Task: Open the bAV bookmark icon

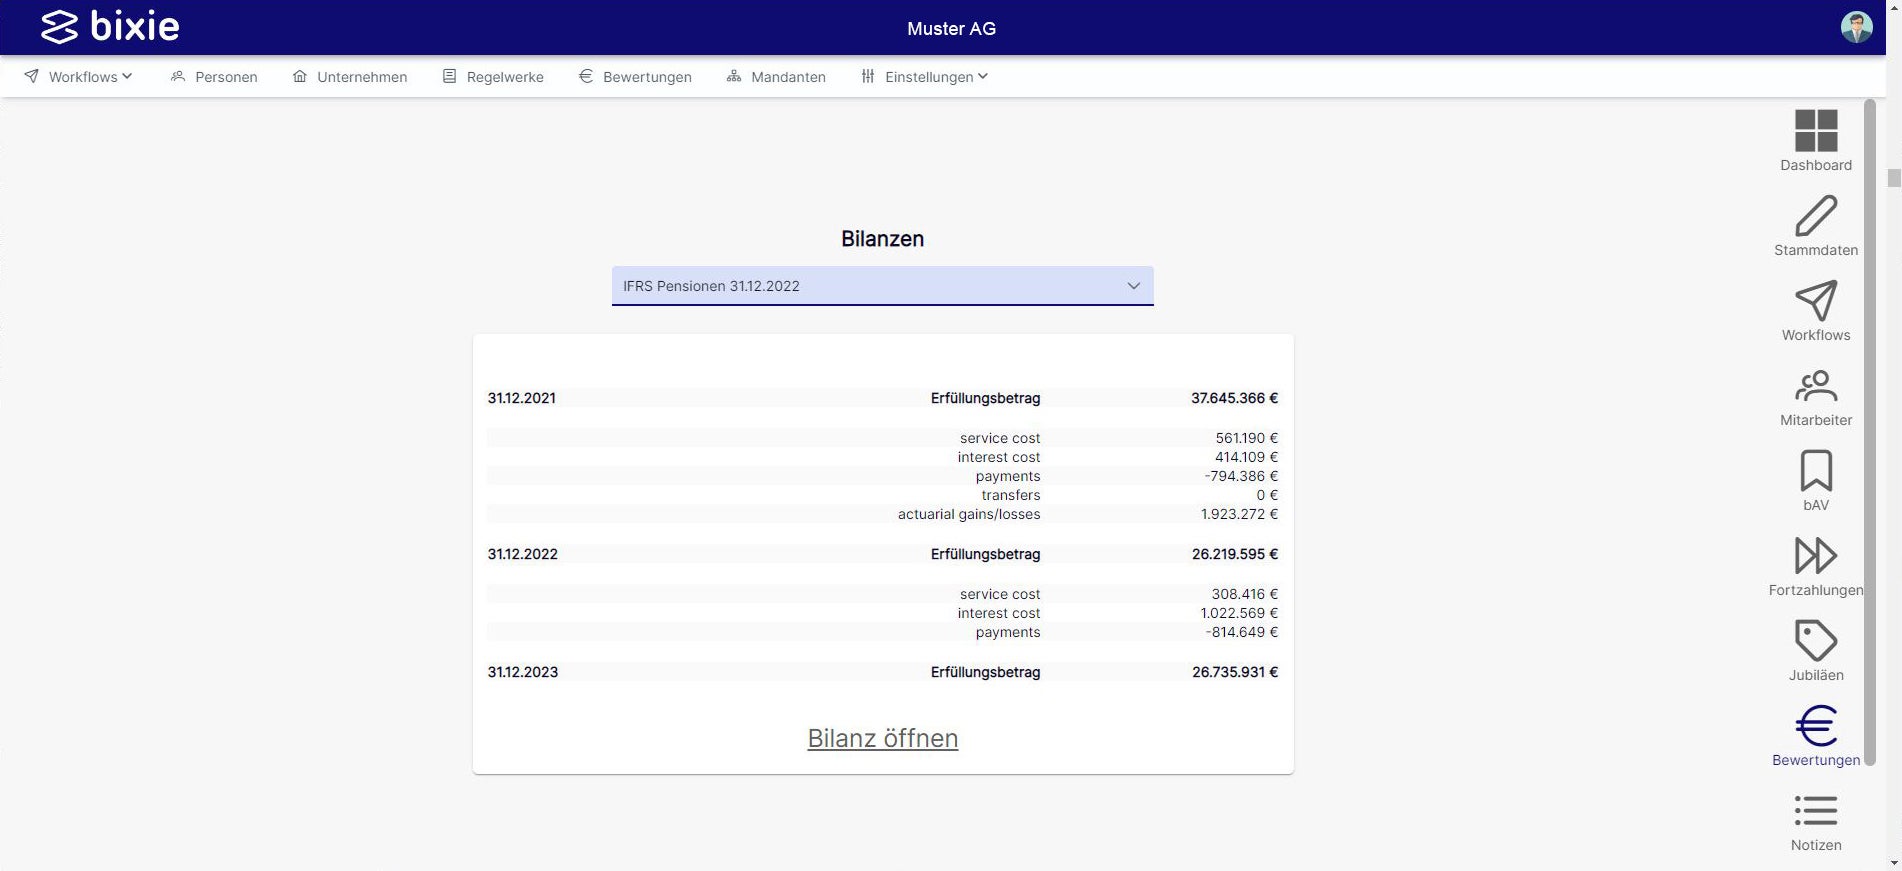Action: coord(1815,471)
